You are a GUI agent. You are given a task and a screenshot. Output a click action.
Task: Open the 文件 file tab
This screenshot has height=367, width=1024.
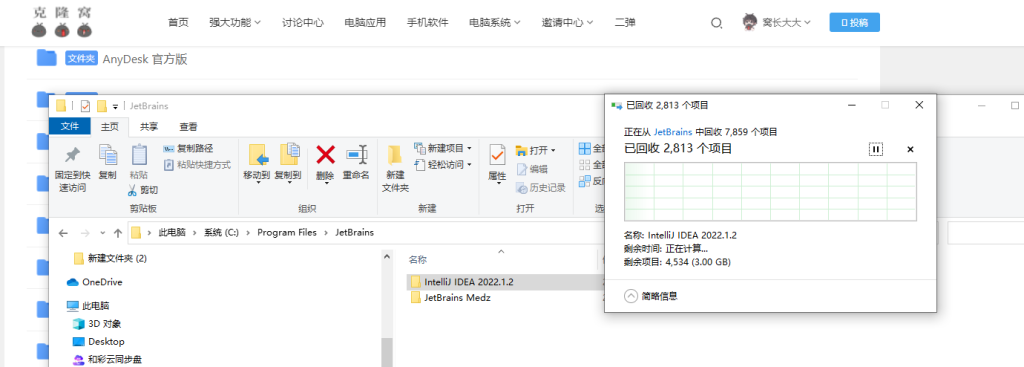(x=69, y=126)
